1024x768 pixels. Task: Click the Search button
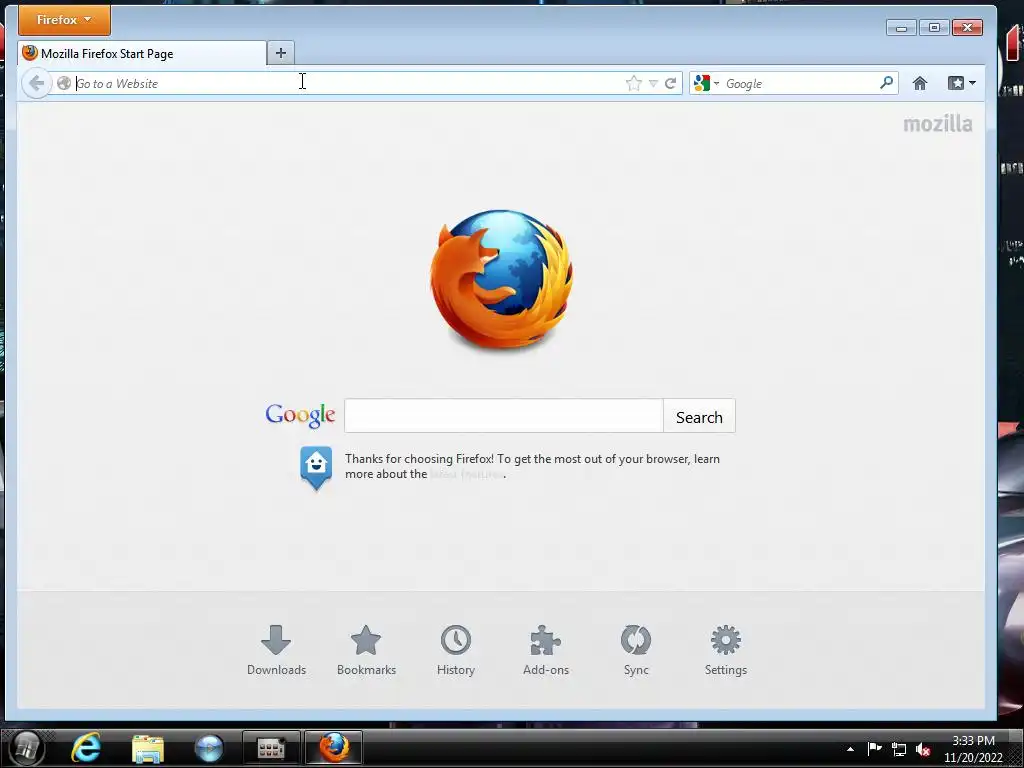tap(699, 417)
